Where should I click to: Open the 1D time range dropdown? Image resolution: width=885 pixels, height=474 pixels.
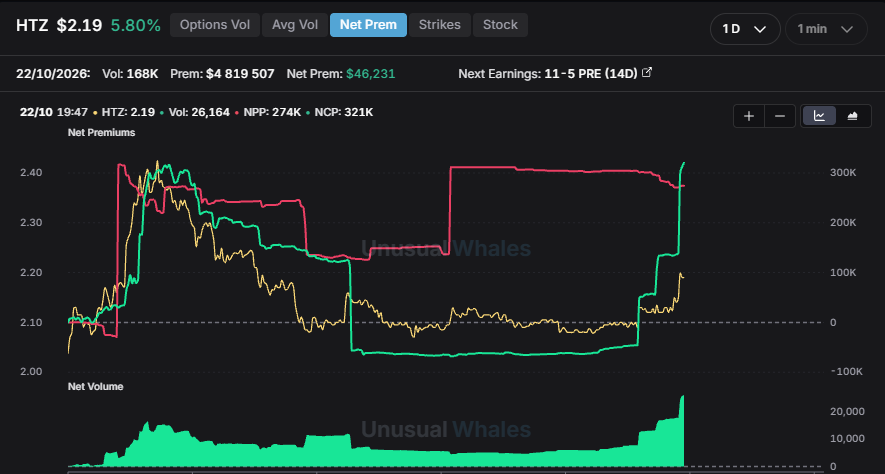click(x=744, y=29)
